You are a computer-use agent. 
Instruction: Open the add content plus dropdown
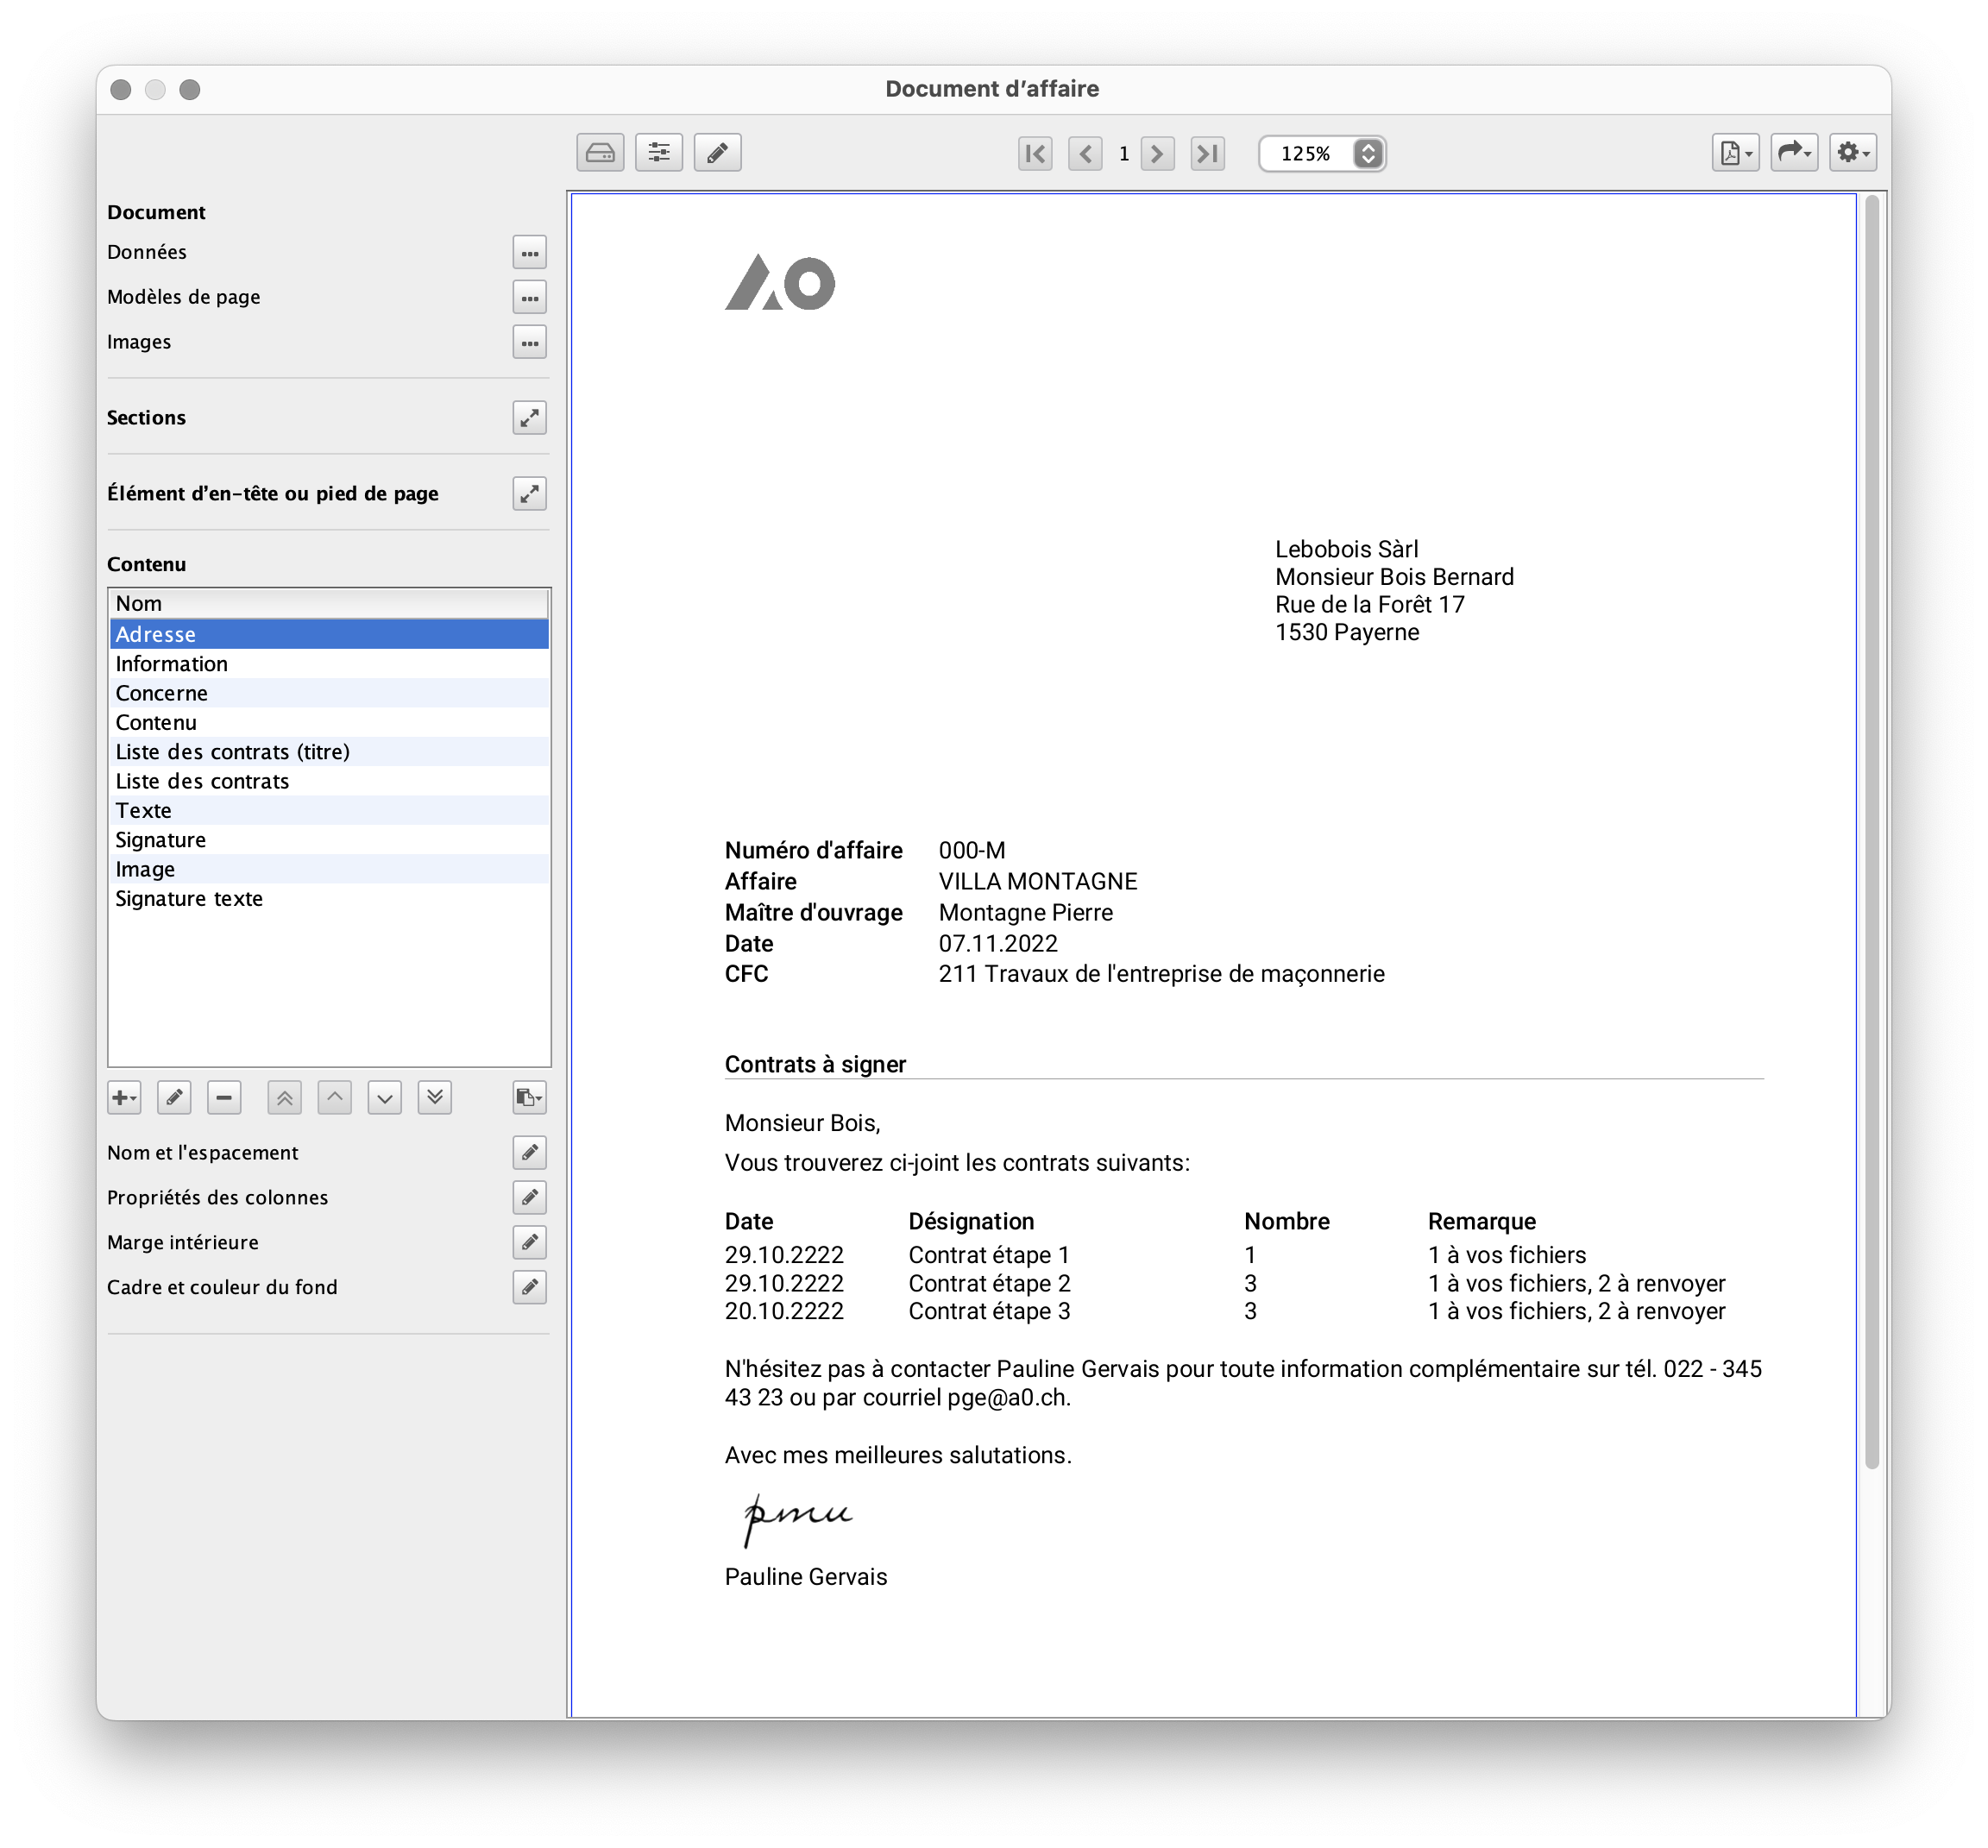point(124,1098)
